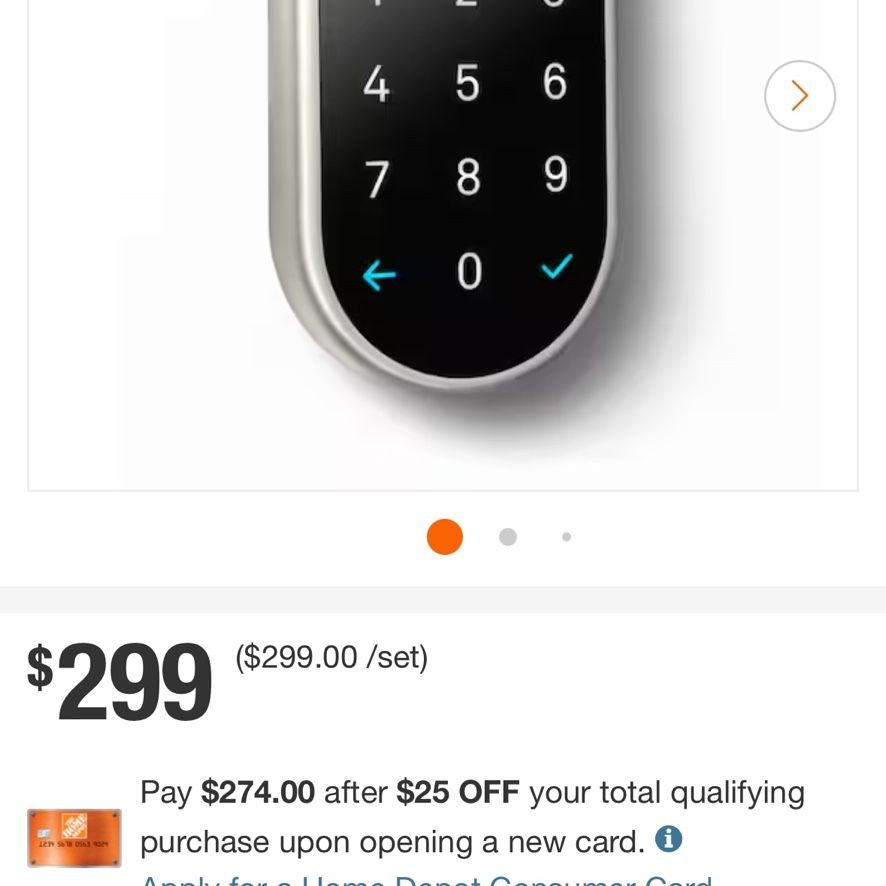Tap the $25 OFF offer text
The image size is (886, 886).
click(x=458, y=792)
